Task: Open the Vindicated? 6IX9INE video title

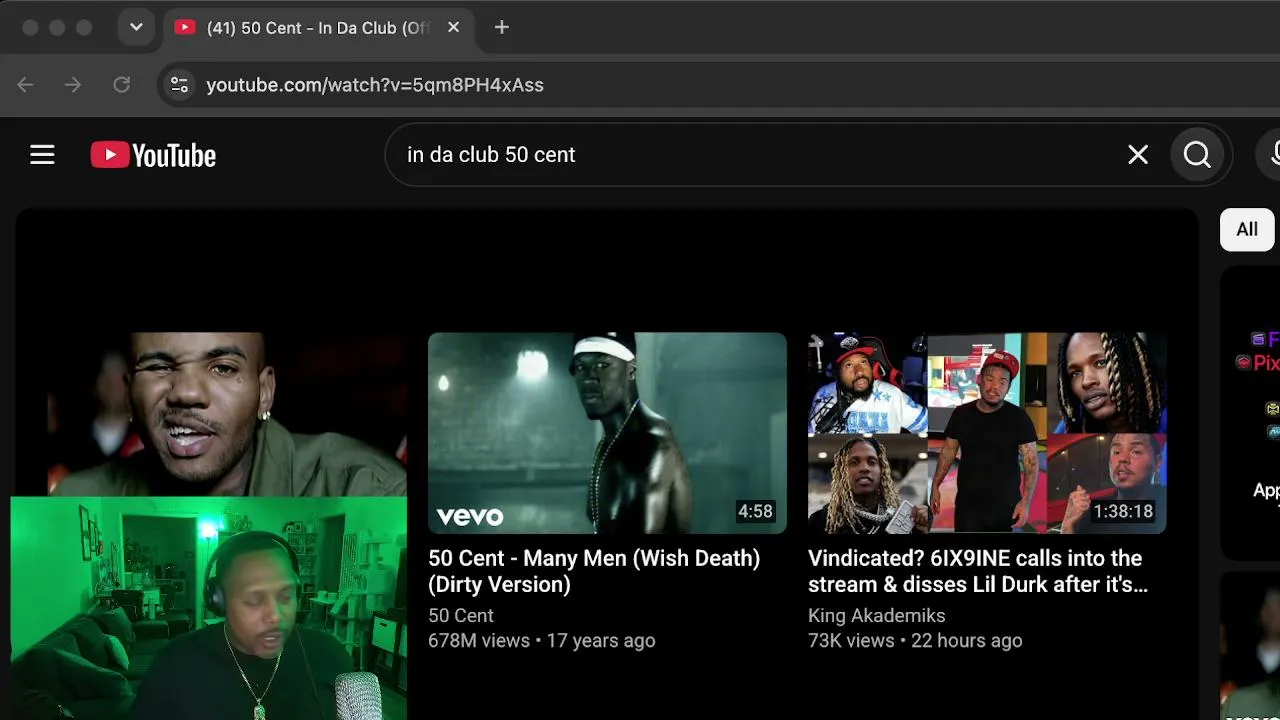Action: [978, 571]
